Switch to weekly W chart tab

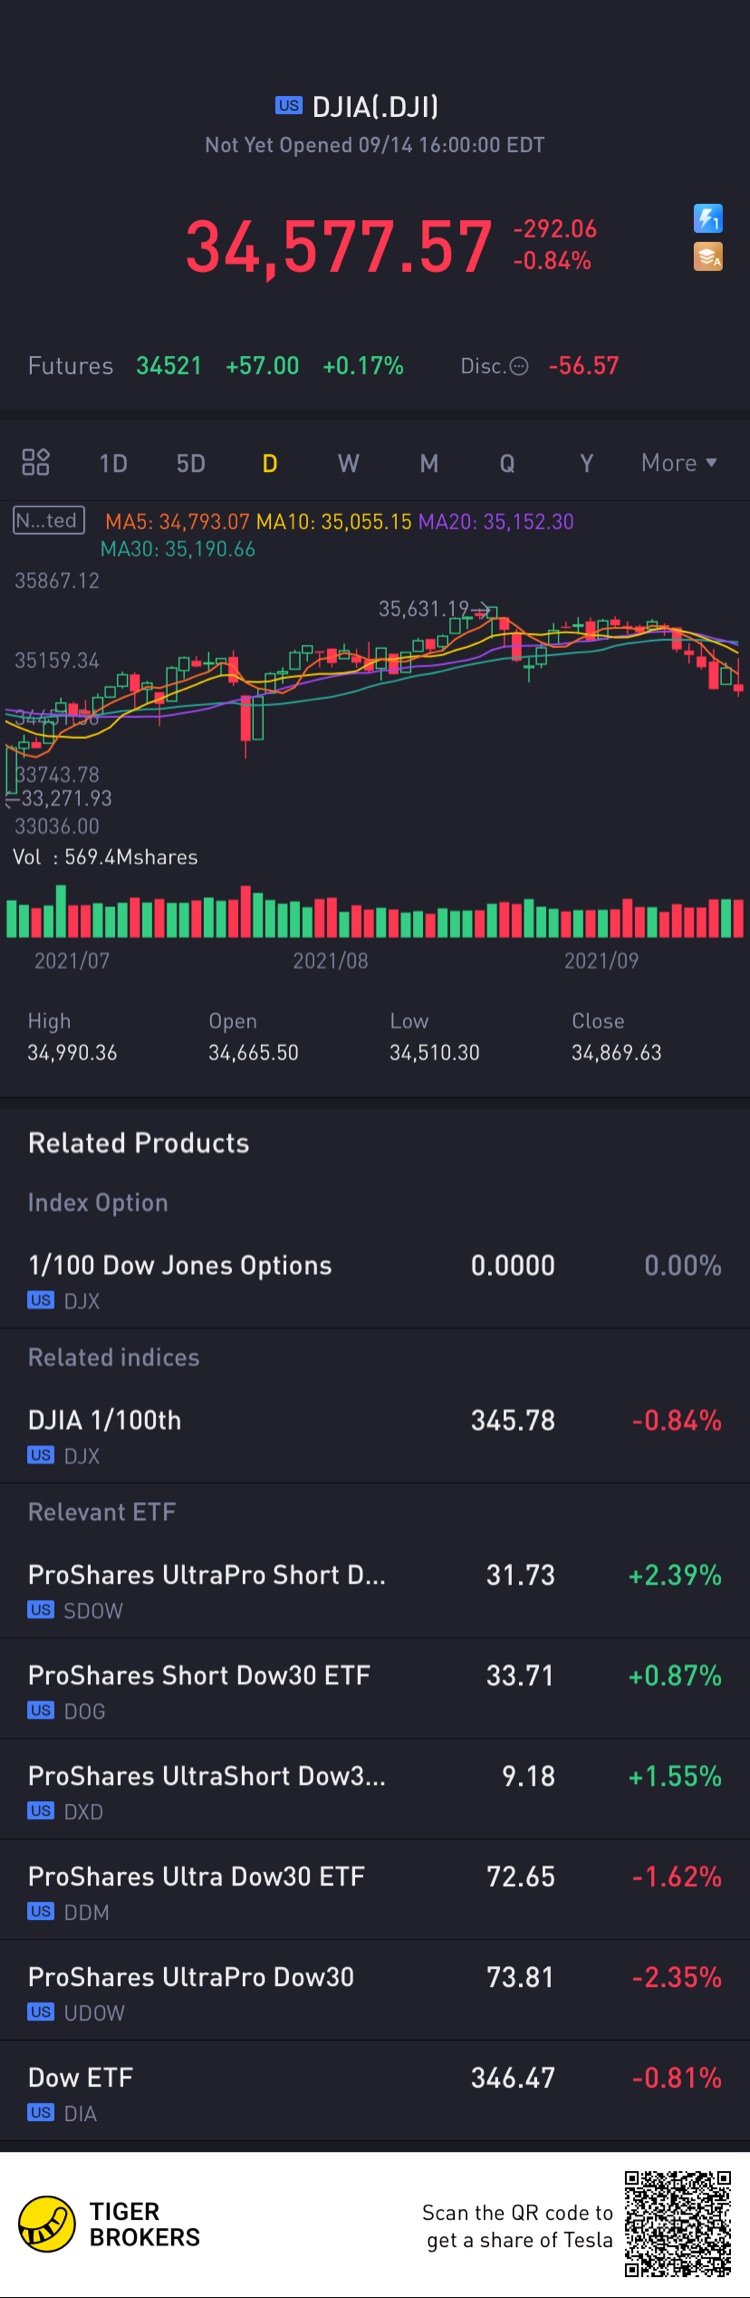coord(348,463)
